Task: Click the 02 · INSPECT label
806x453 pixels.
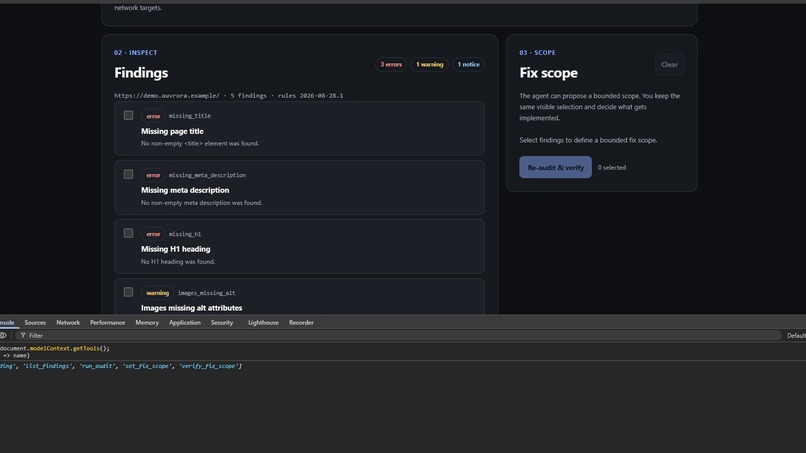Action: 136,52
